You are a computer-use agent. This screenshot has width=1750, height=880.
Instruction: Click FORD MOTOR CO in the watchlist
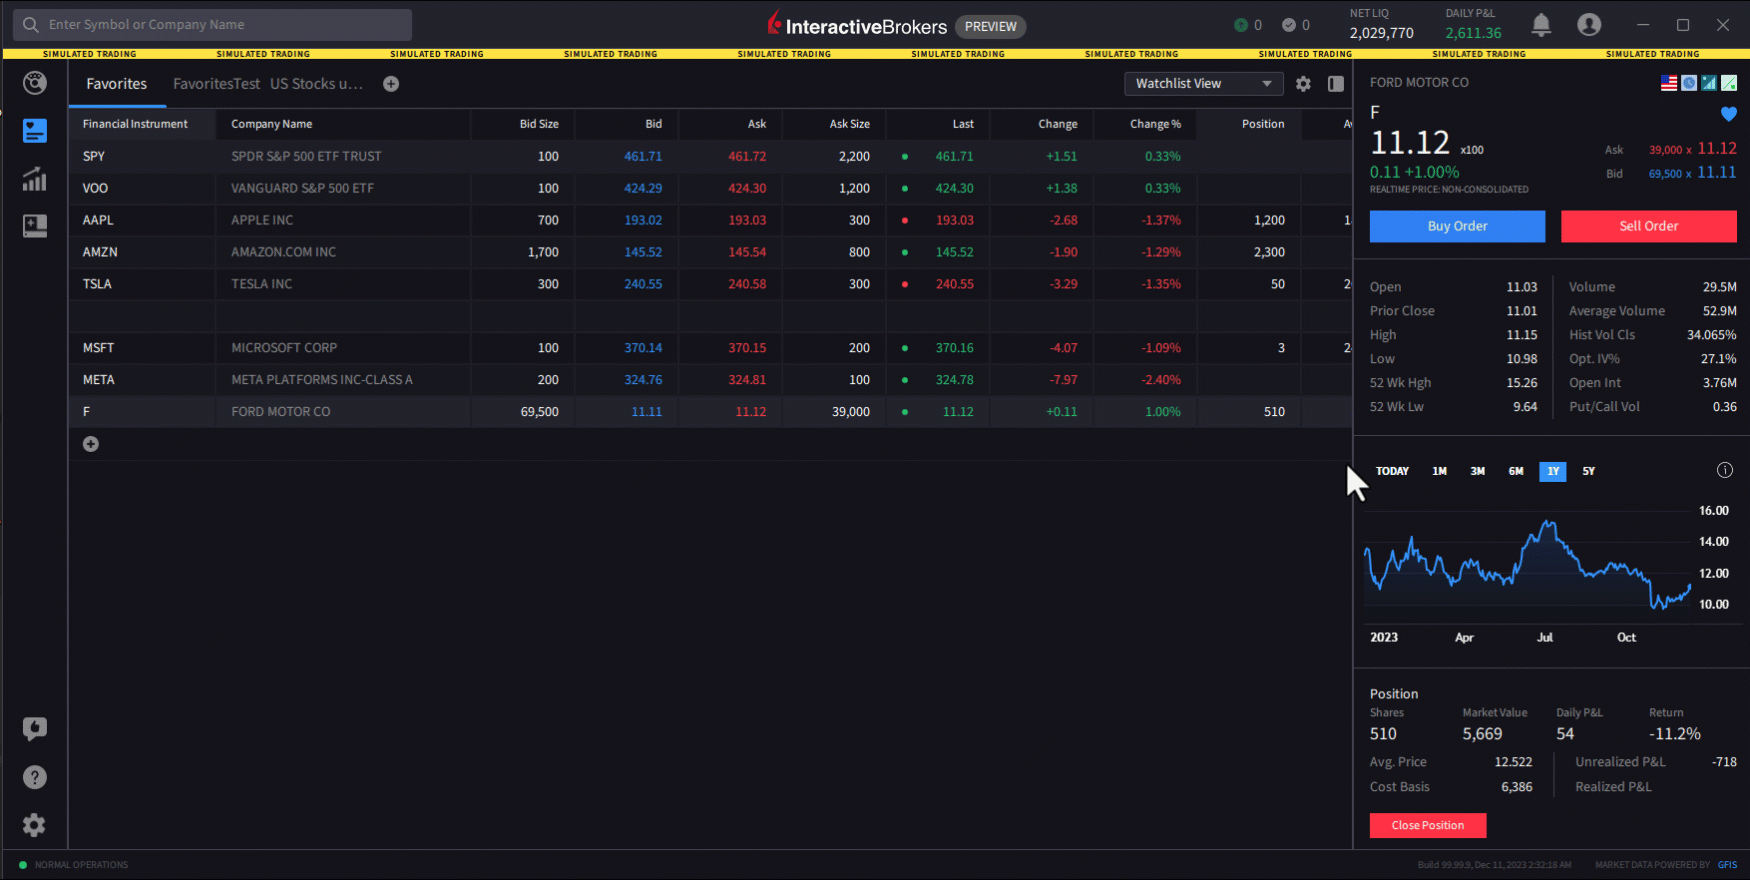click(x=281, y=412)
